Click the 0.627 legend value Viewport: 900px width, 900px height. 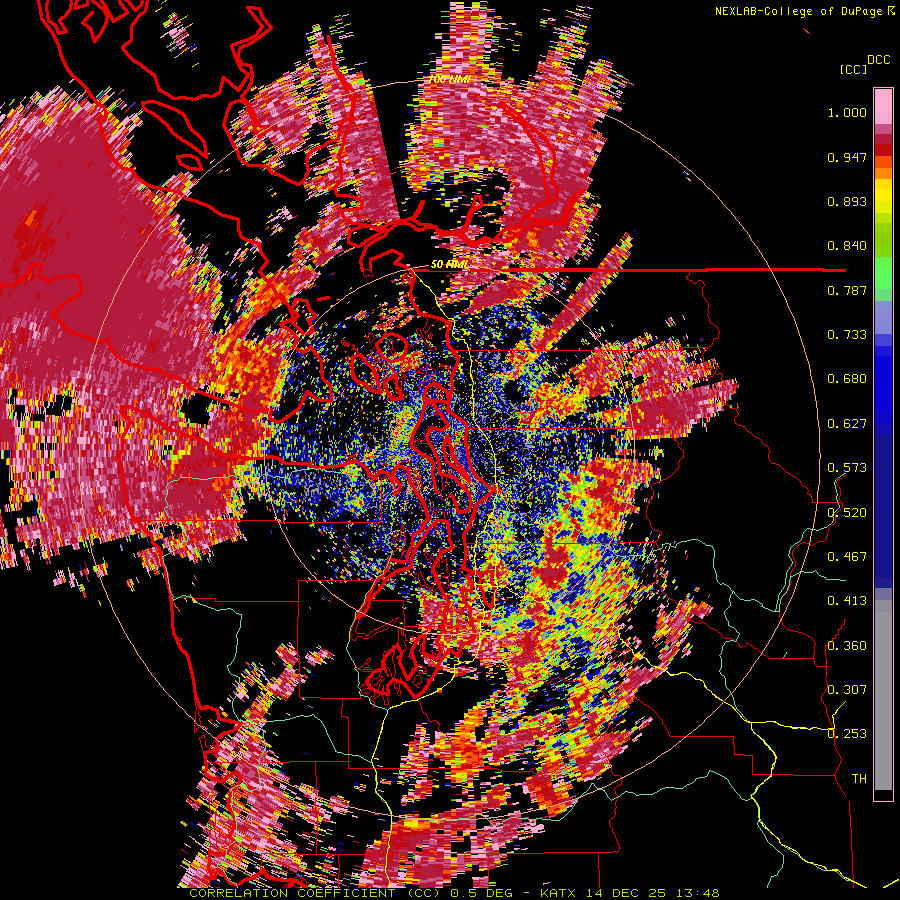click(x=847, y=424)
